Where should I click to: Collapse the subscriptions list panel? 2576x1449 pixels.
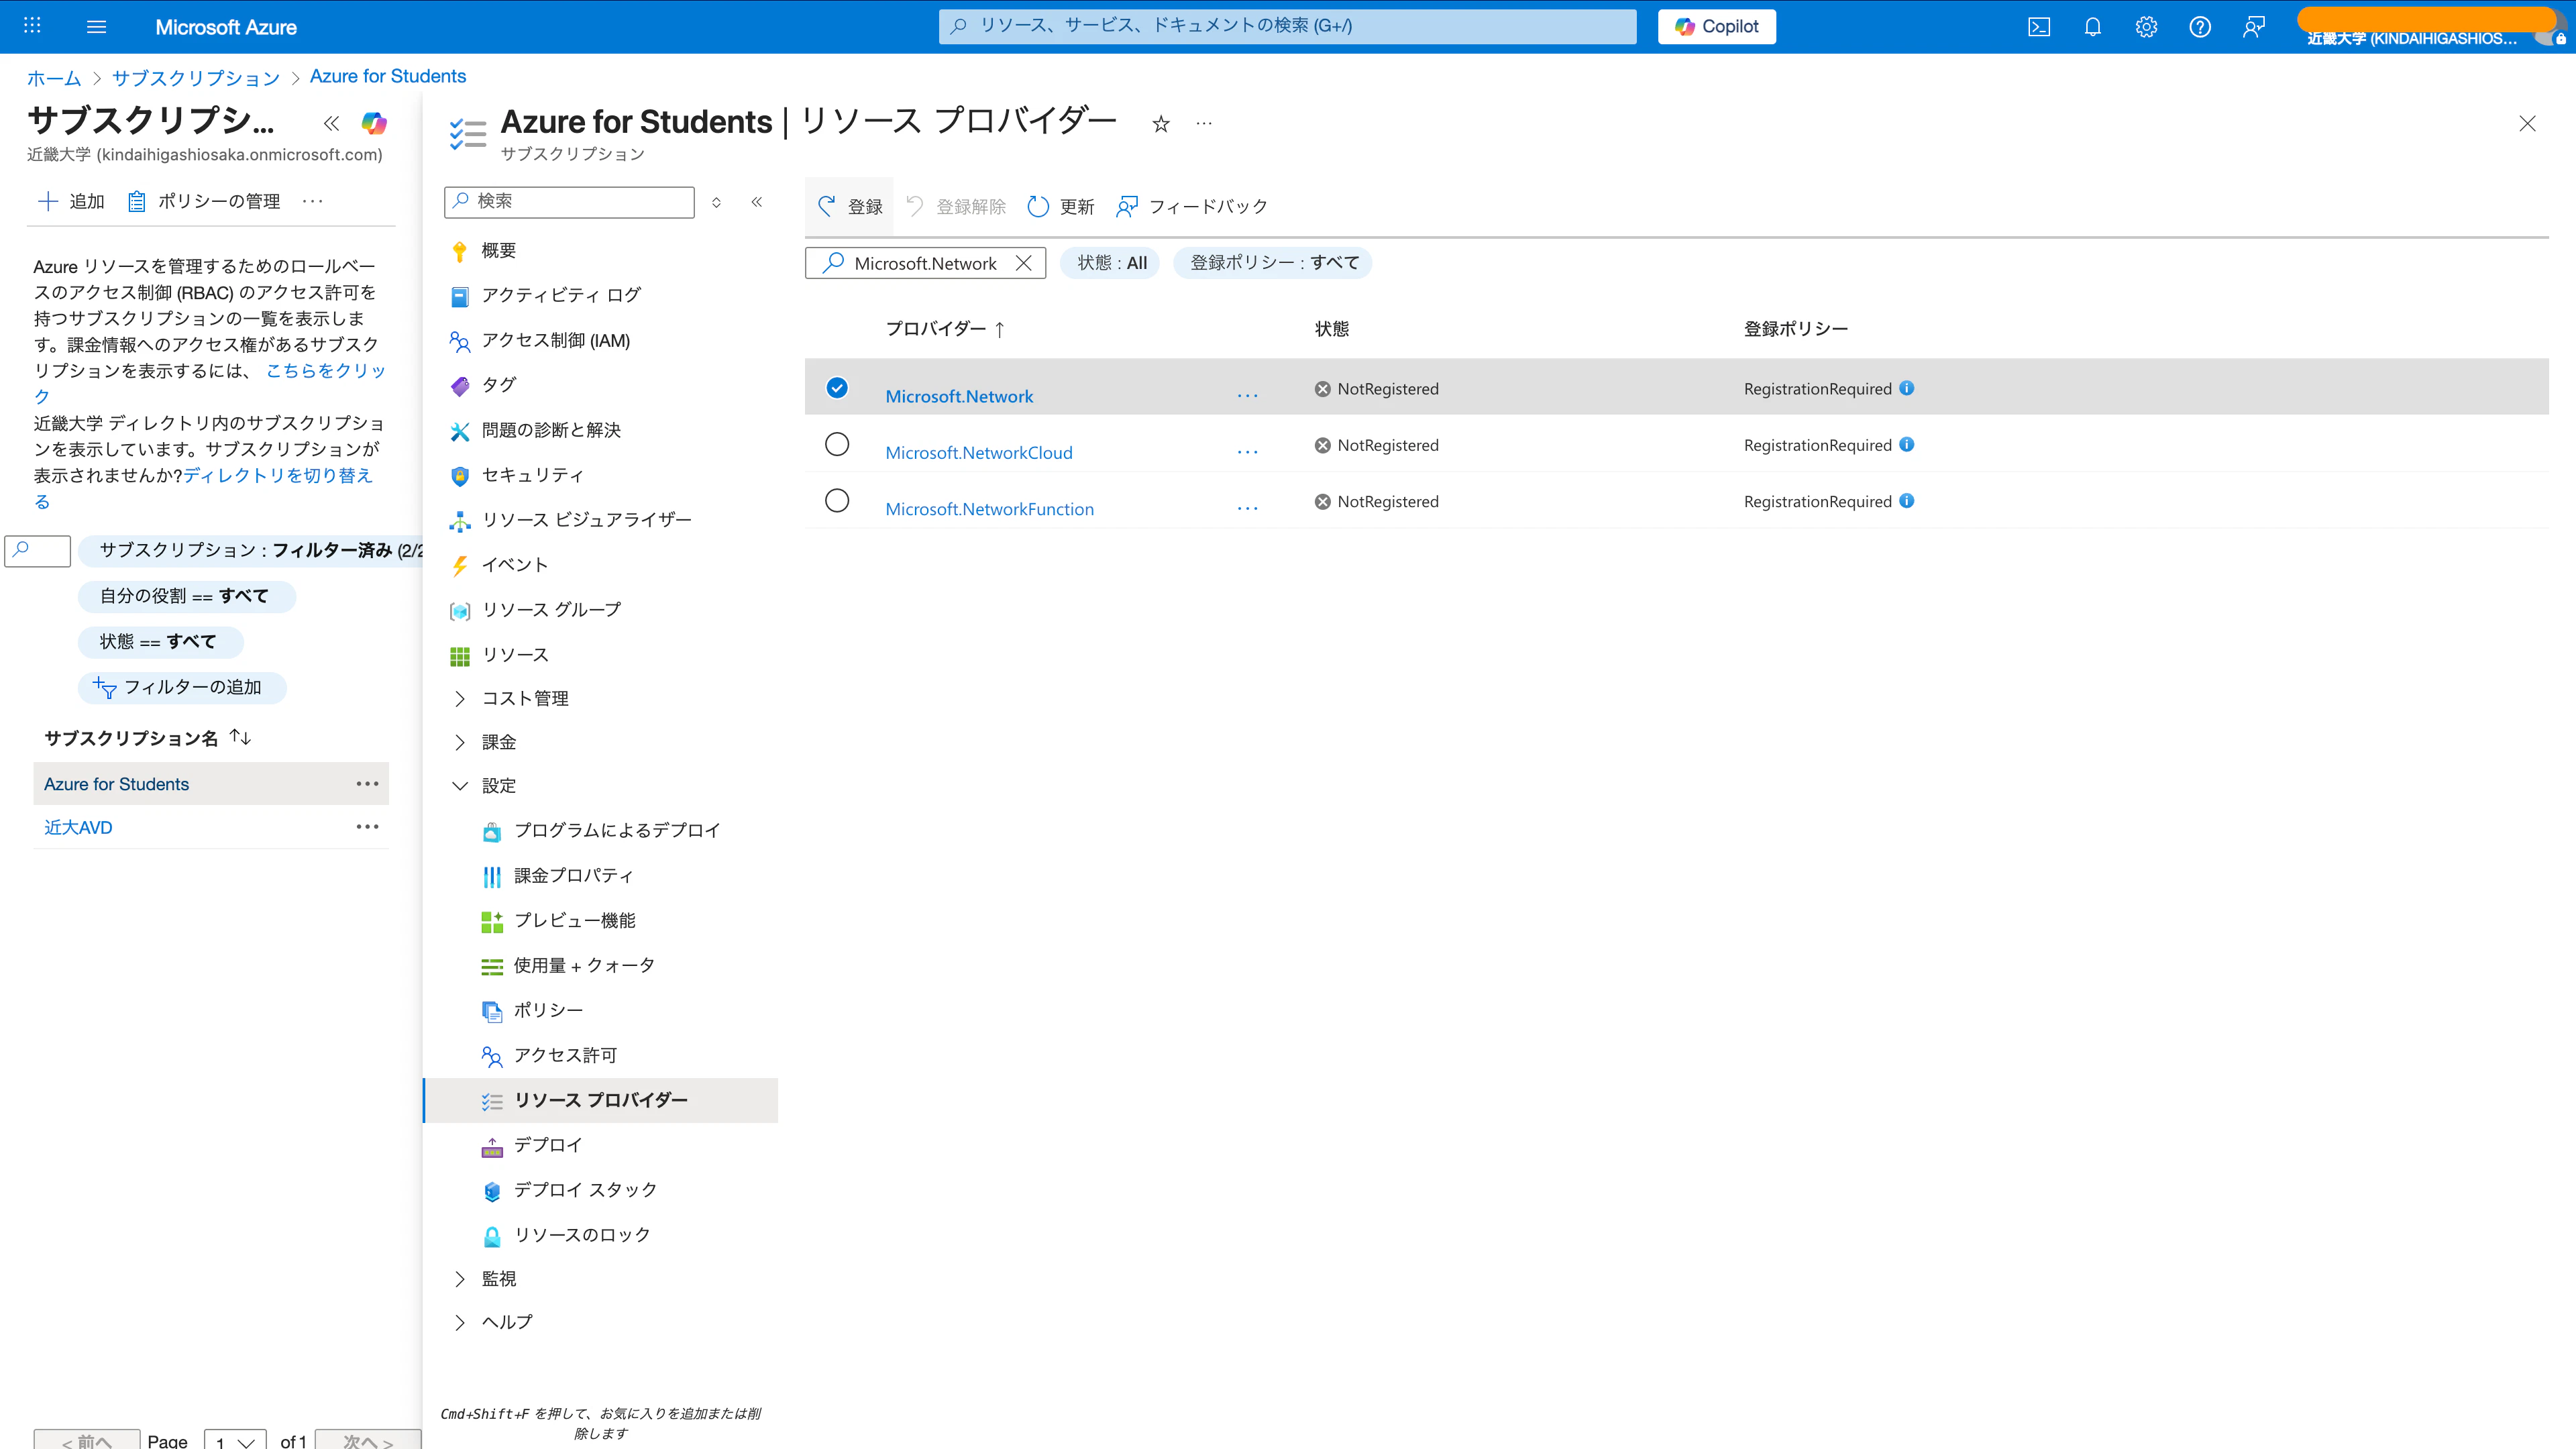331,124
